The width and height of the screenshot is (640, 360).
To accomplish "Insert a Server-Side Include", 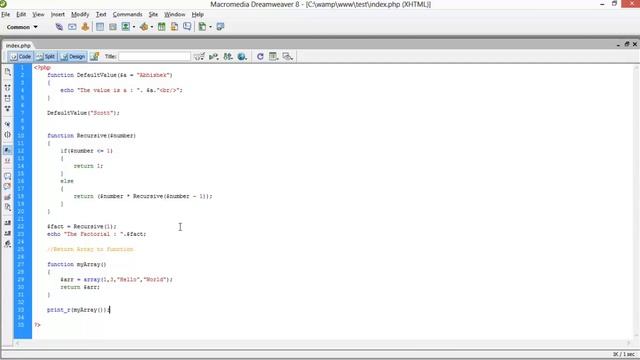I will (x=174, y=27).
